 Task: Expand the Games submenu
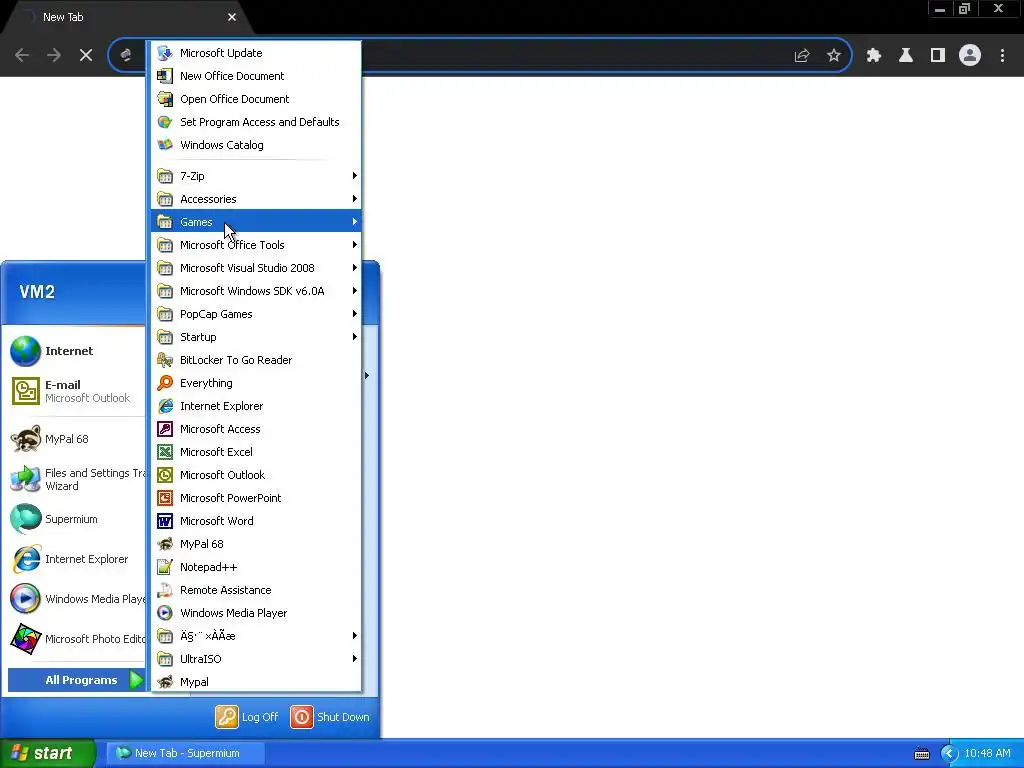pos(256,221)
